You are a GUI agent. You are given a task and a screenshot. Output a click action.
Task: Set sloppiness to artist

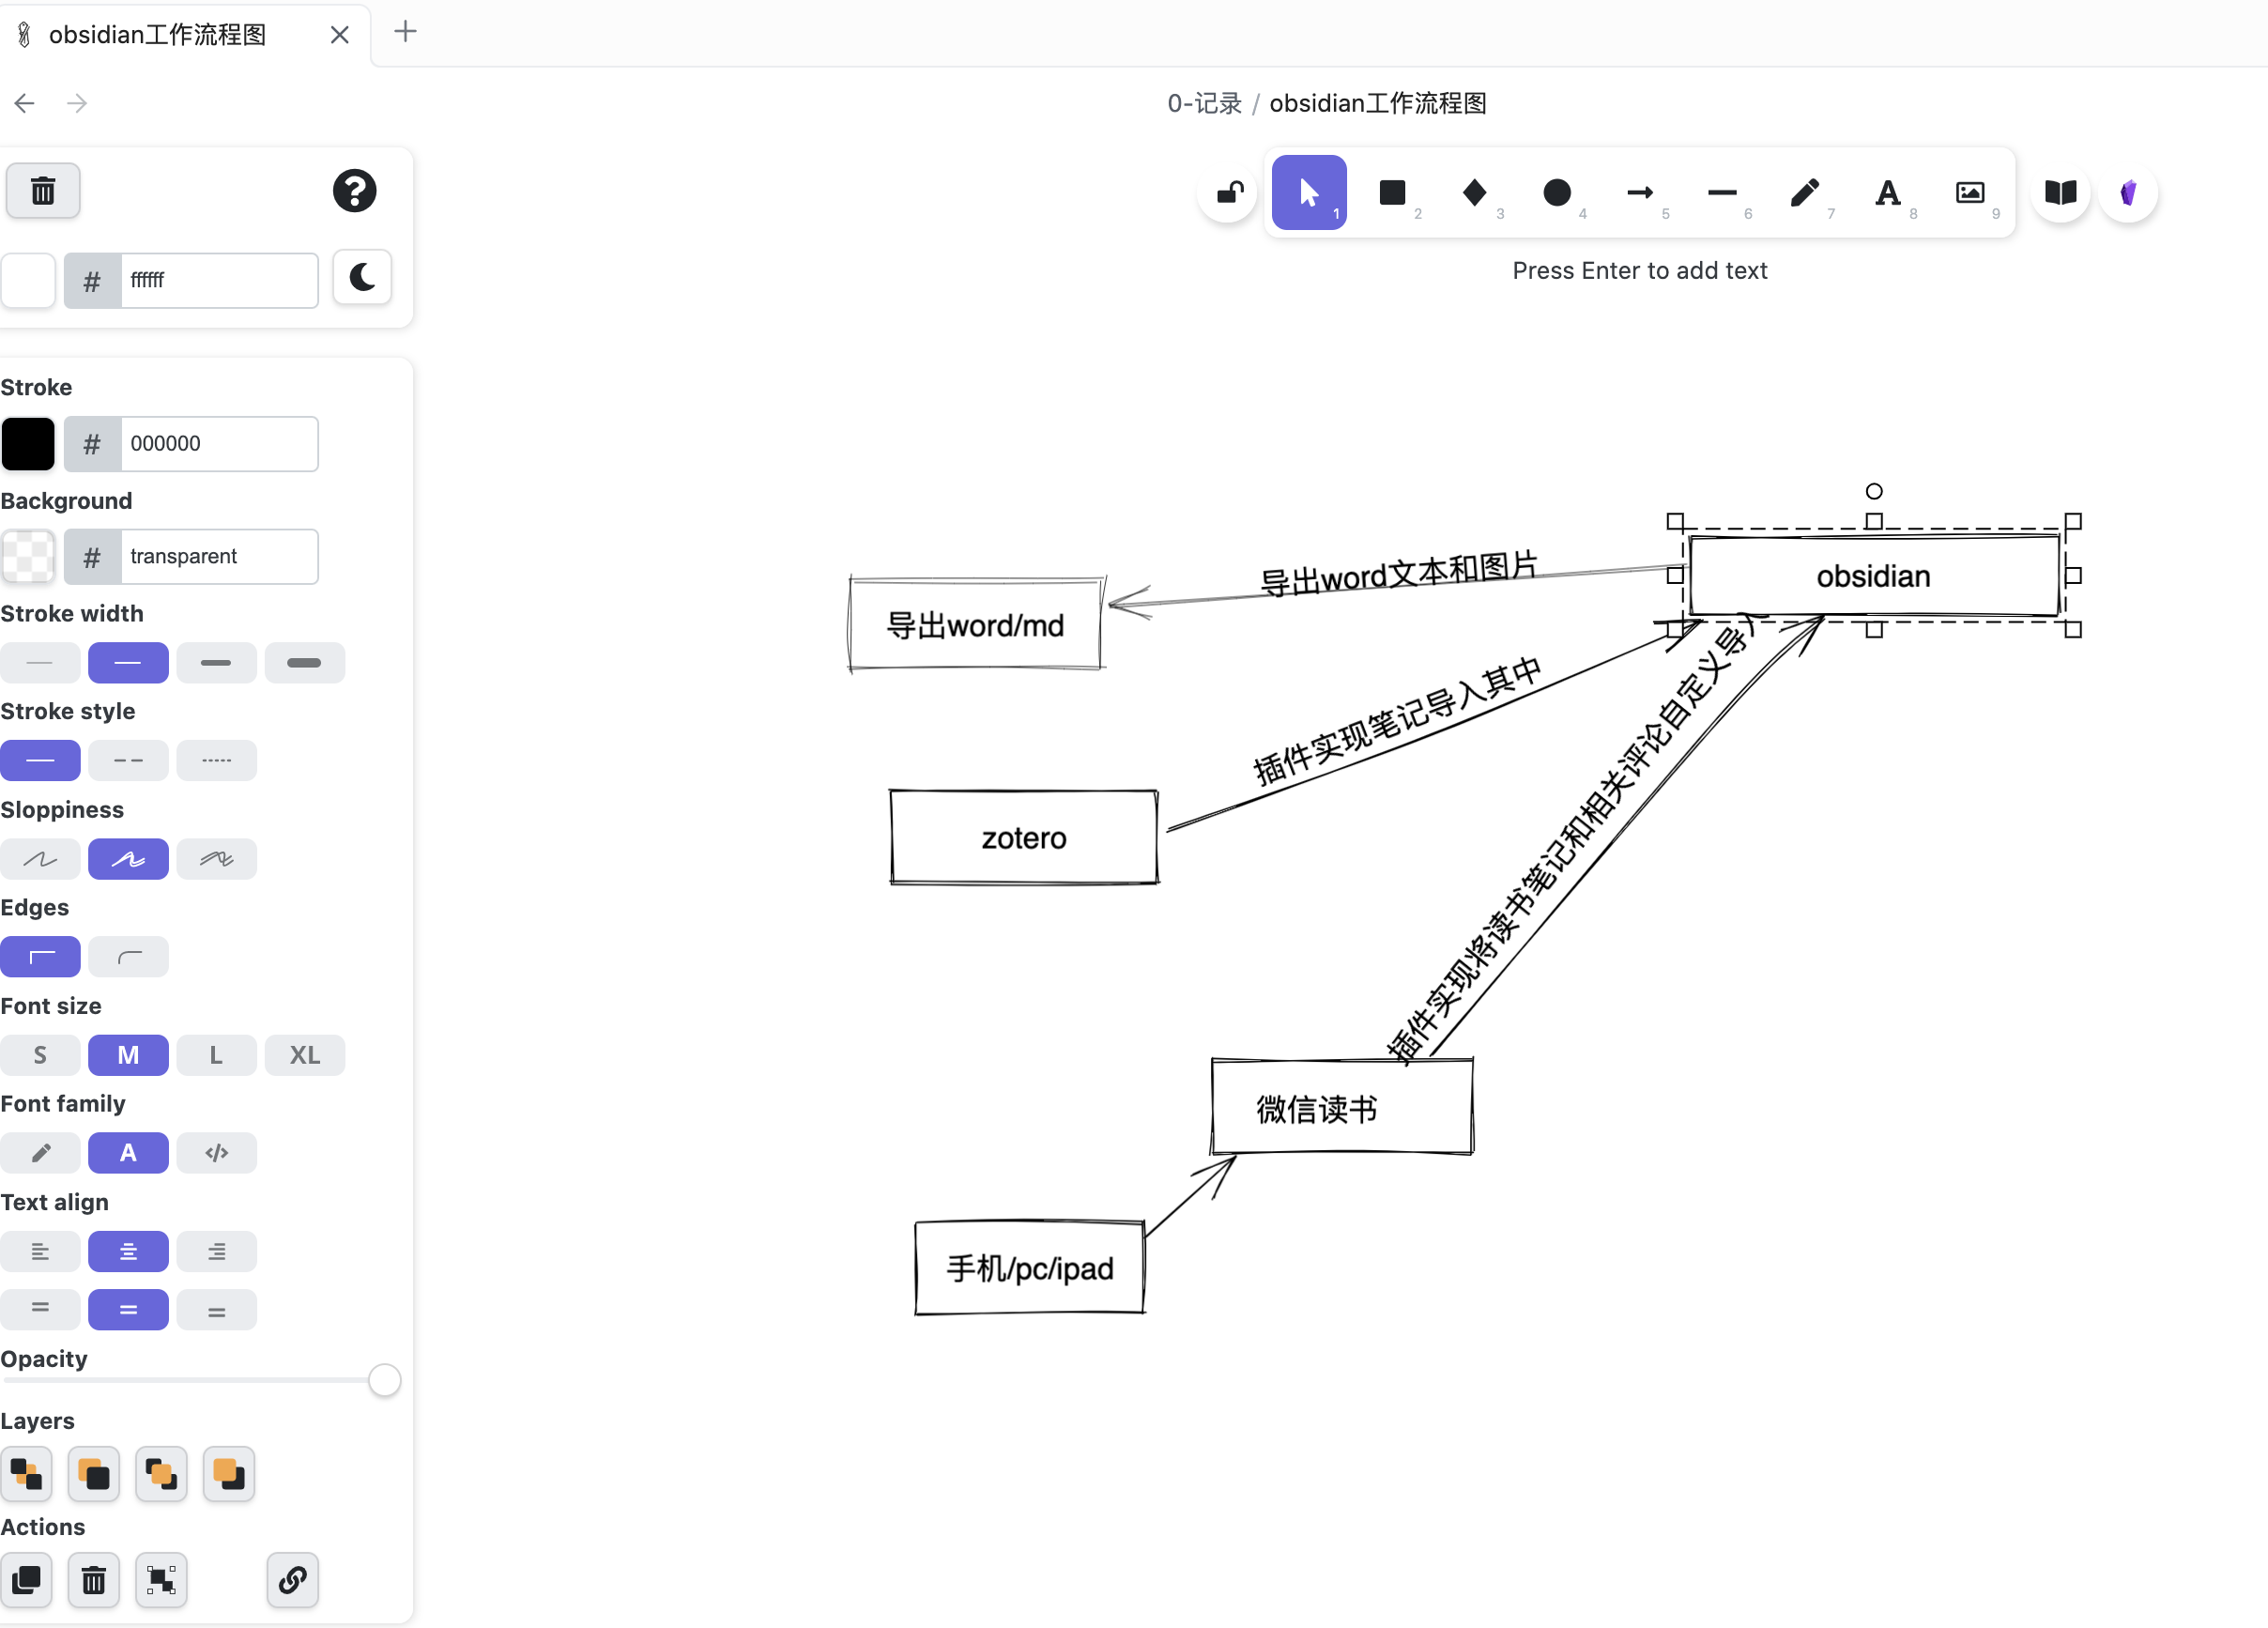pyautogui.click(x=128, y=858)
